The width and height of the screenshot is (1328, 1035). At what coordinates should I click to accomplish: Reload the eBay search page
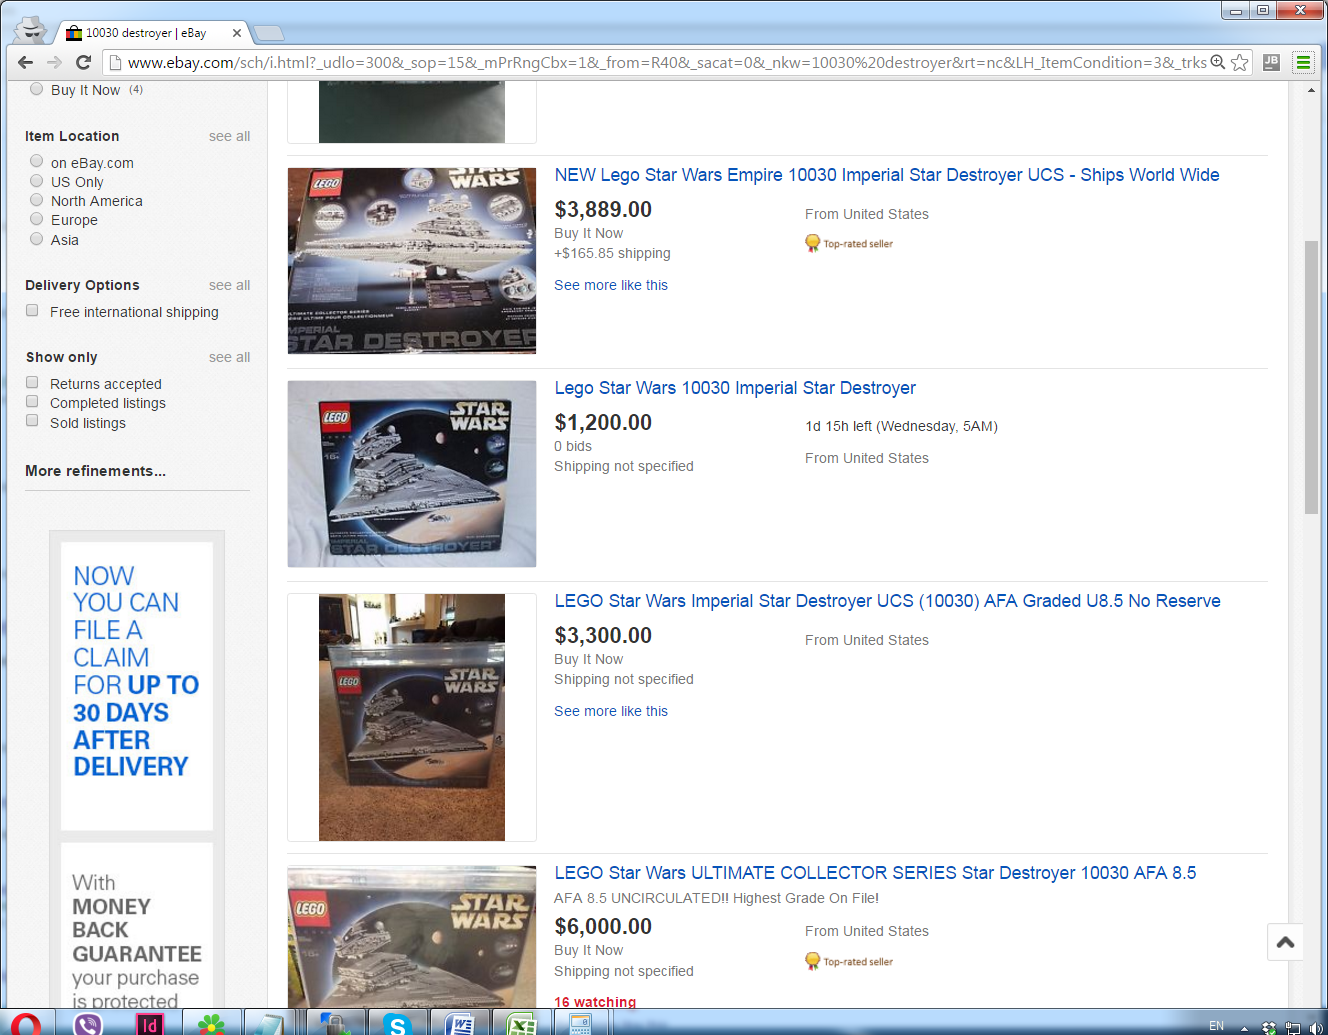click(84, 62)
